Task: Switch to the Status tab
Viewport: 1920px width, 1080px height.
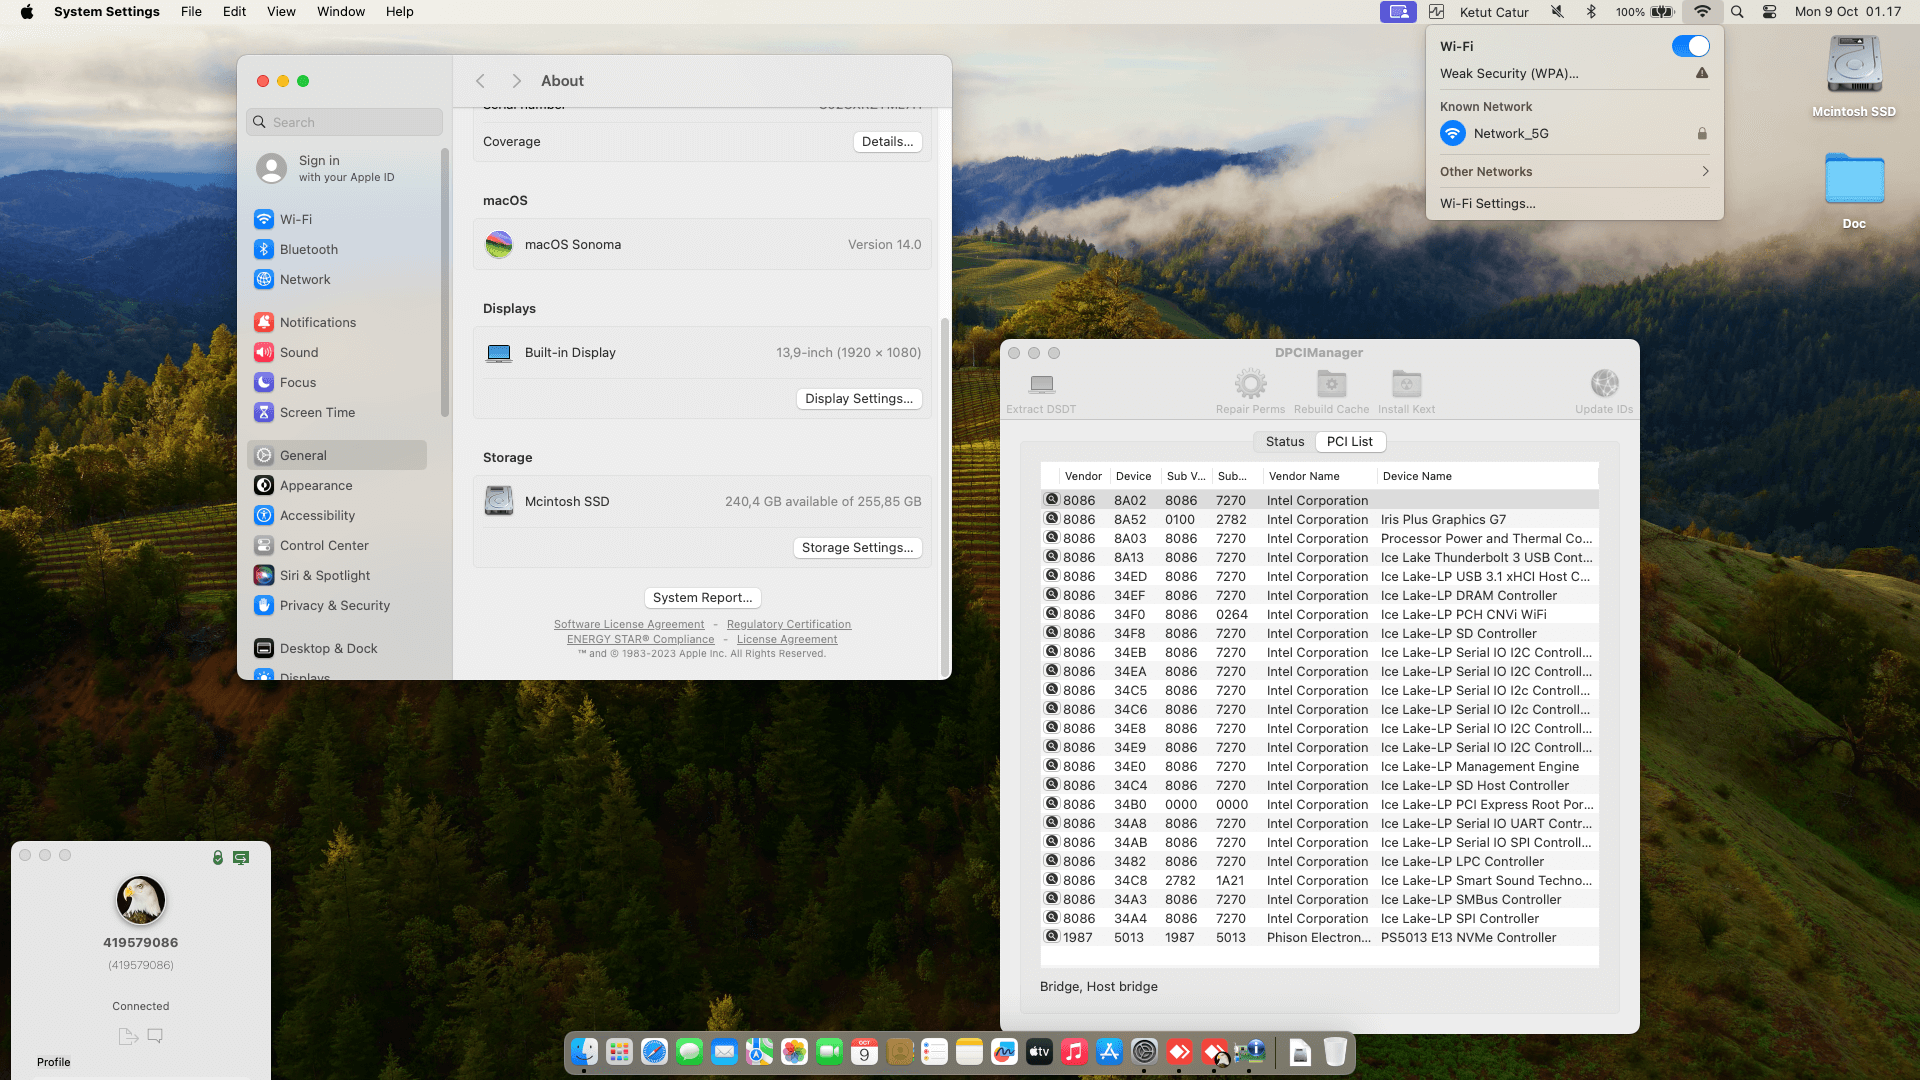Action: pos(1284,442)
